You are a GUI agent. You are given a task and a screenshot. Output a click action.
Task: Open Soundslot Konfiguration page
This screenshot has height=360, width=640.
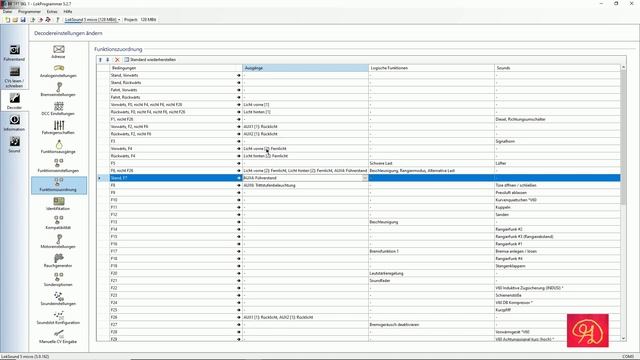59,318
